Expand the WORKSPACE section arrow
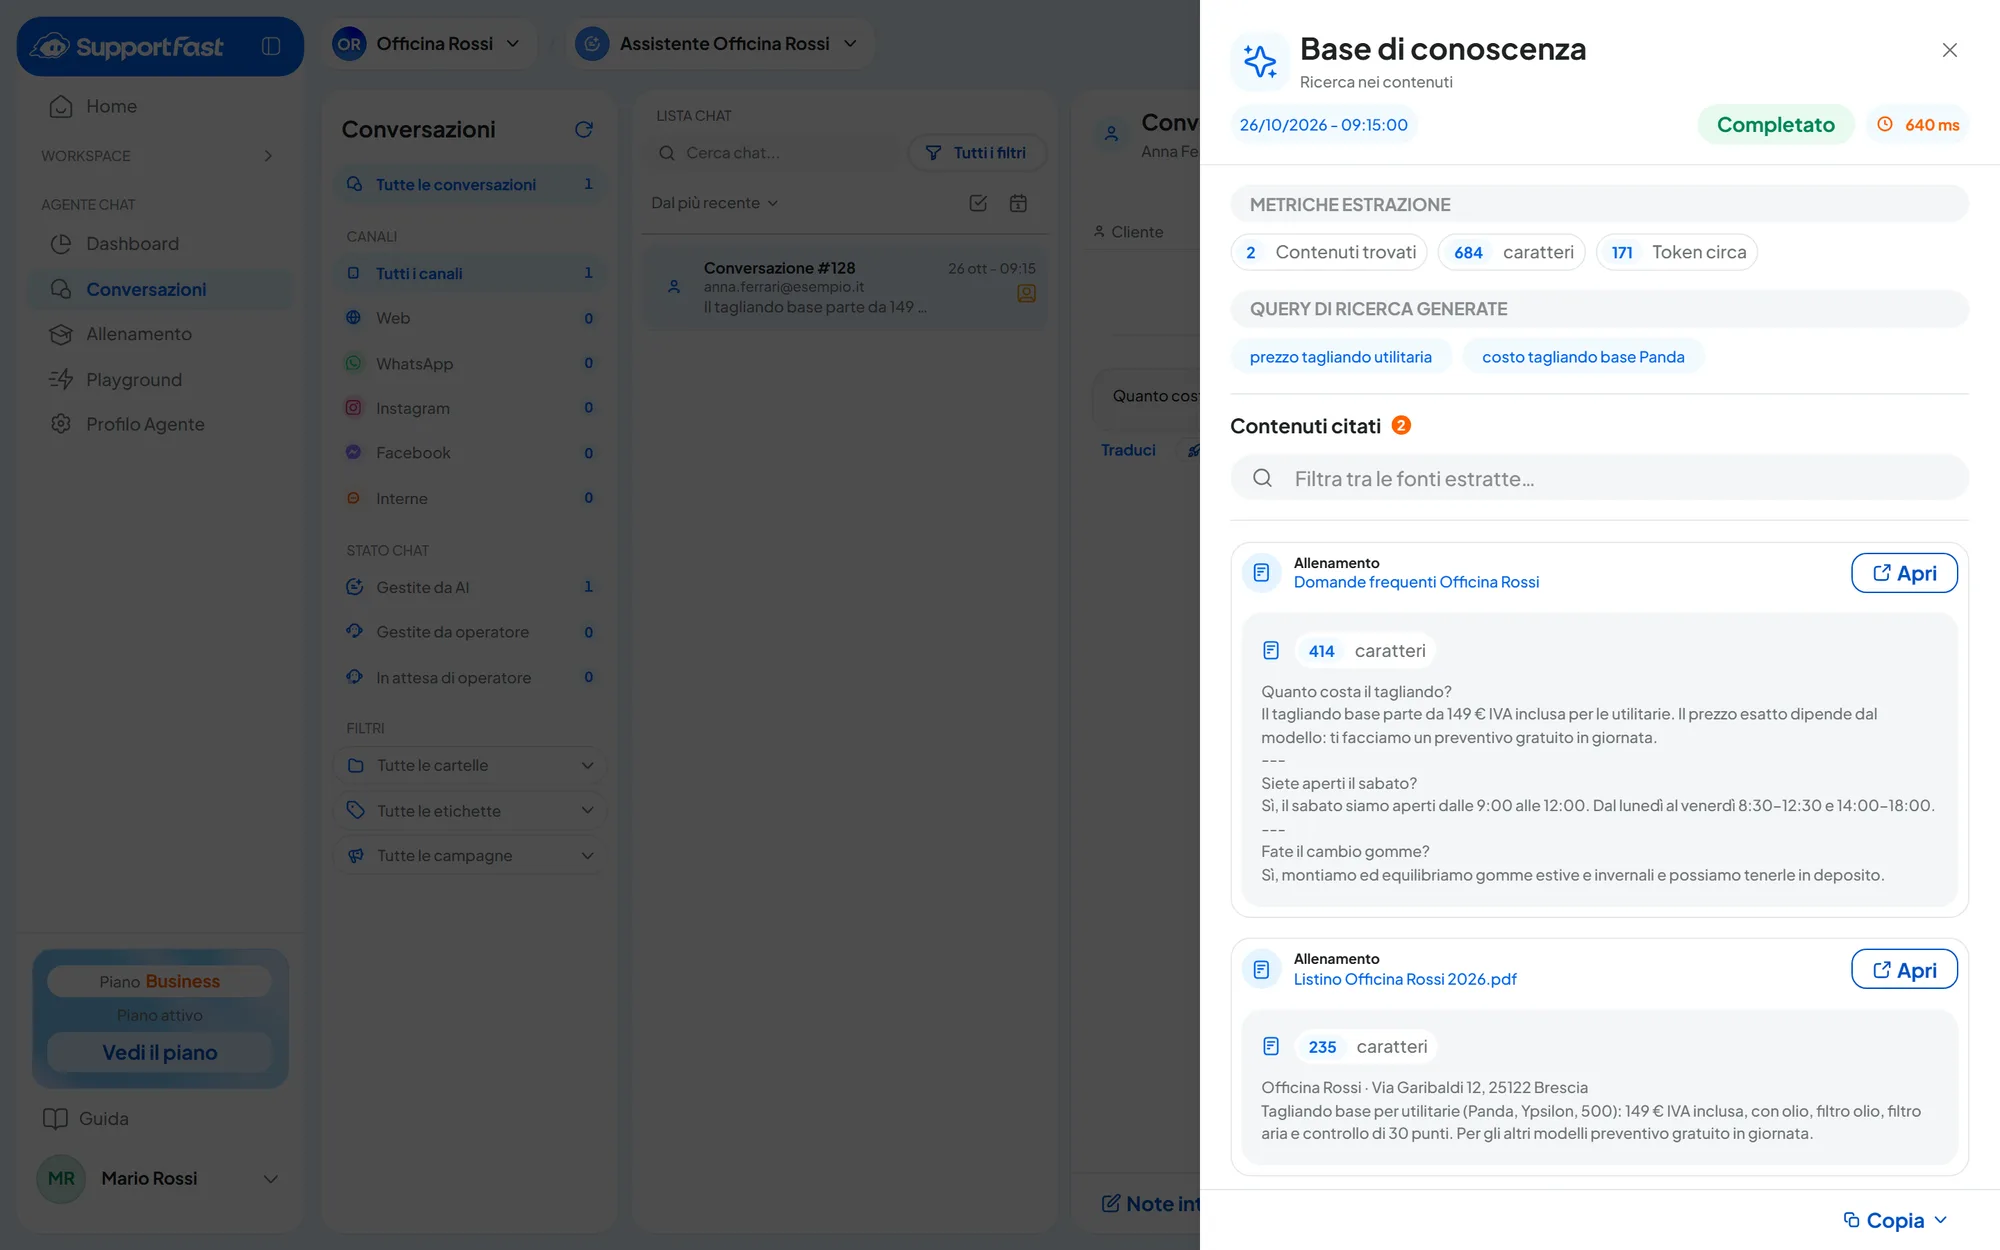 (268, 156)
